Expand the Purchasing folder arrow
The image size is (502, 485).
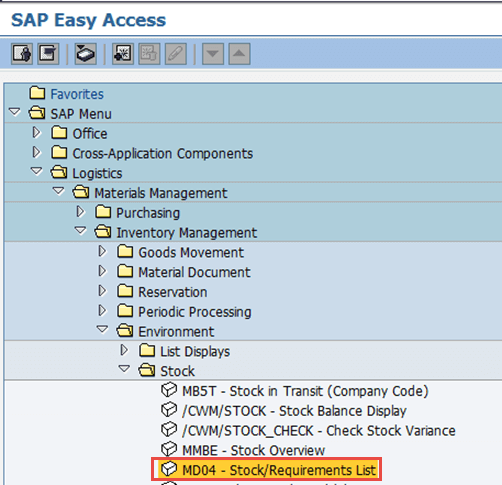tap(80, 212)
